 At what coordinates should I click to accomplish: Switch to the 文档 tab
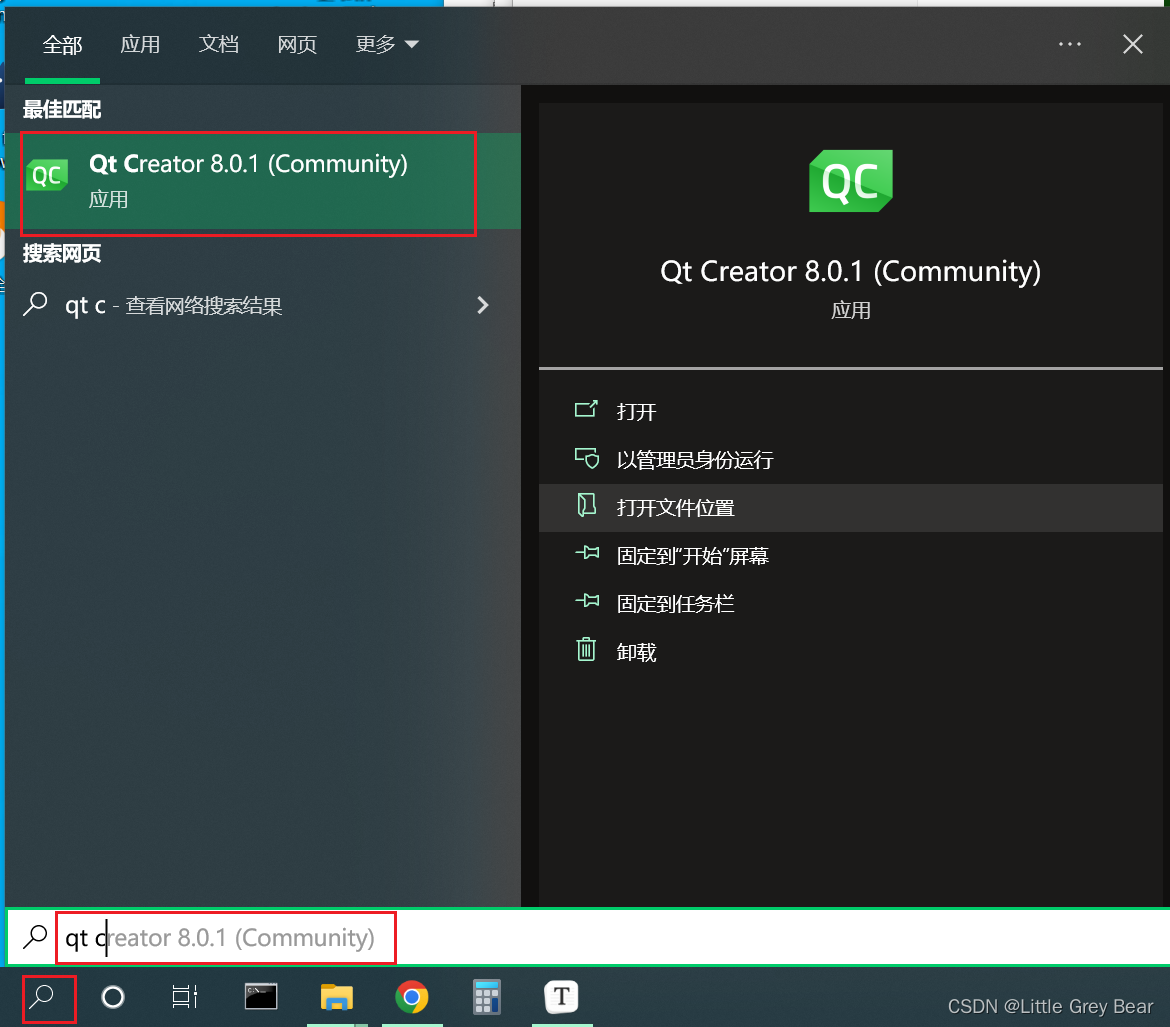pyautogui.click(x=218, y=44)
